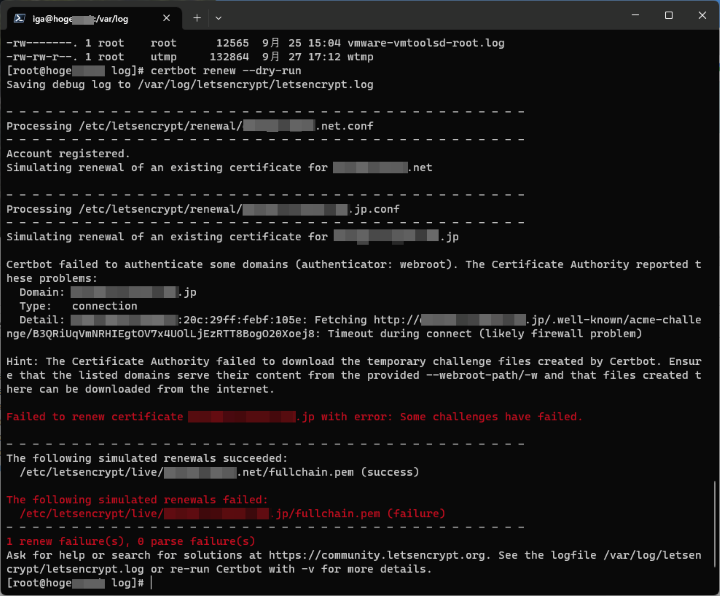Click the PowerShell icon on the terminal tab

tap(17, 16)
